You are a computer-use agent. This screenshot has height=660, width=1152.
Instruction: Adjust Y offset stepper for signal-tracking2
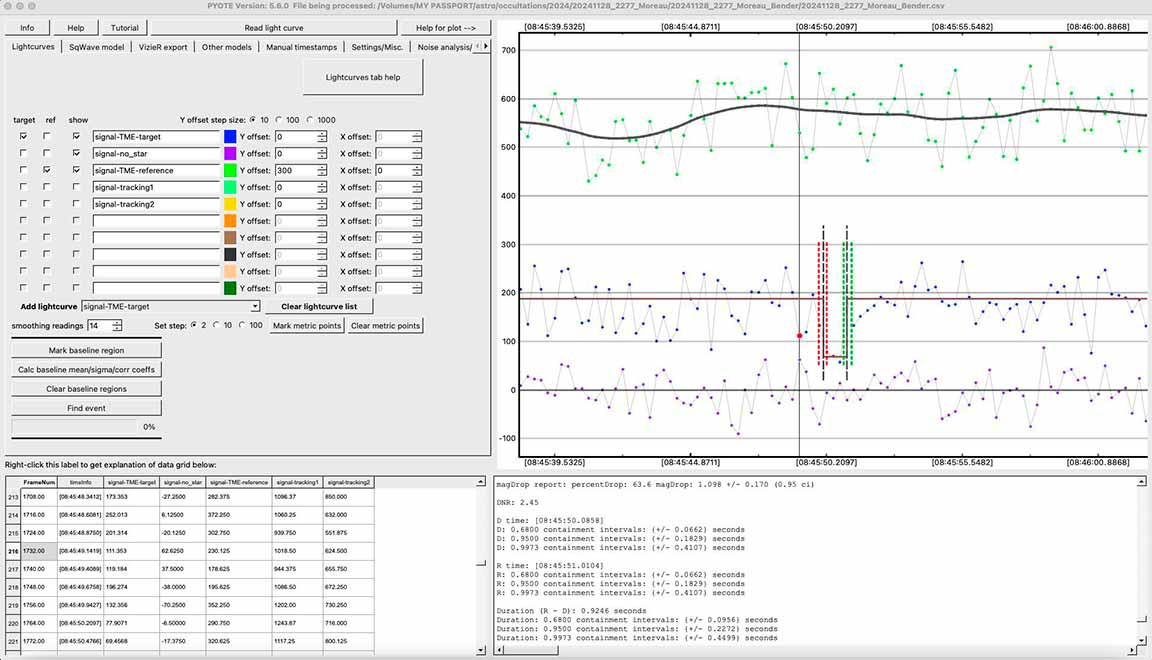[x=322, y=204]
